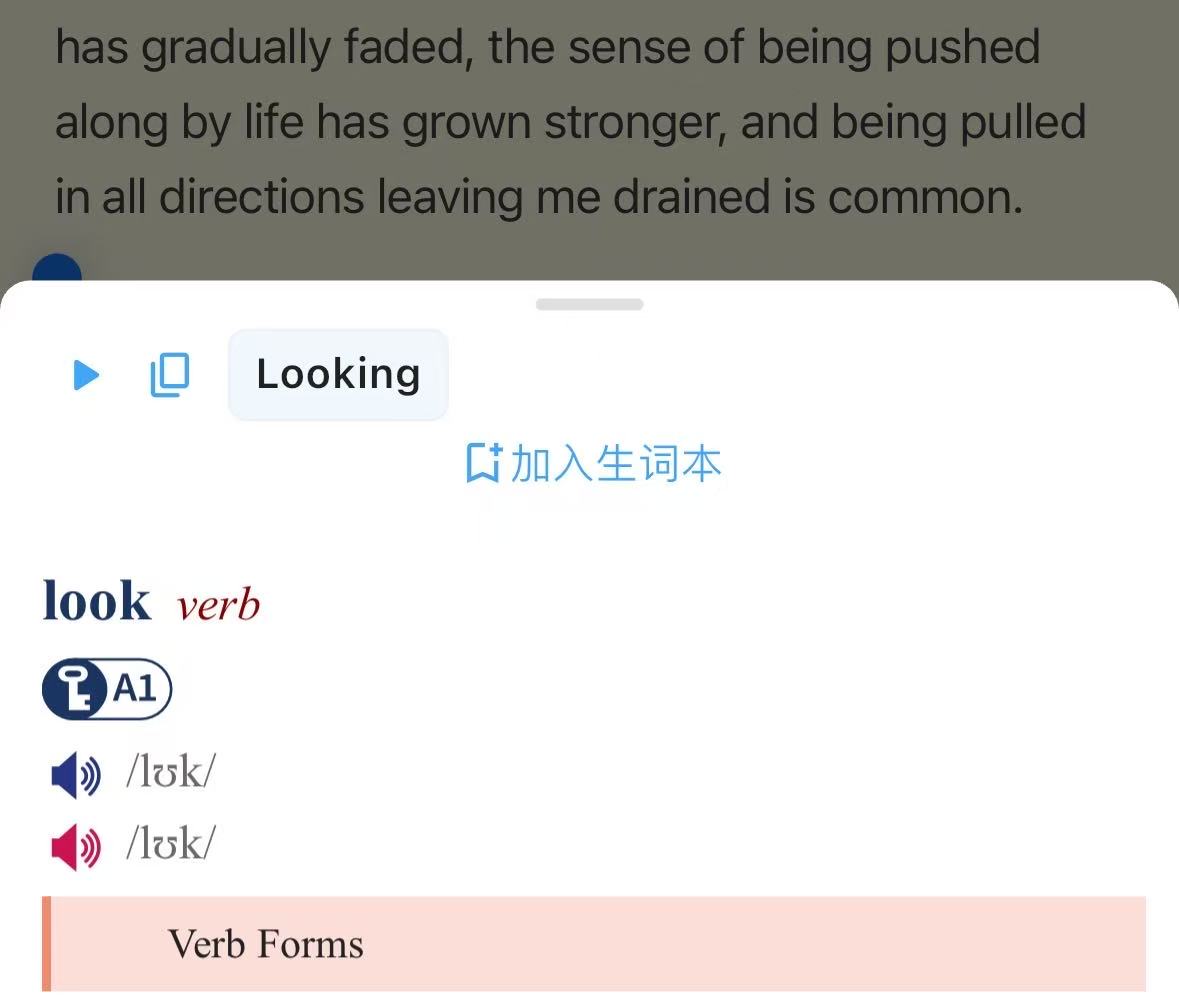Tap the grey drag handle of the sheet

[x=589, y=304]
